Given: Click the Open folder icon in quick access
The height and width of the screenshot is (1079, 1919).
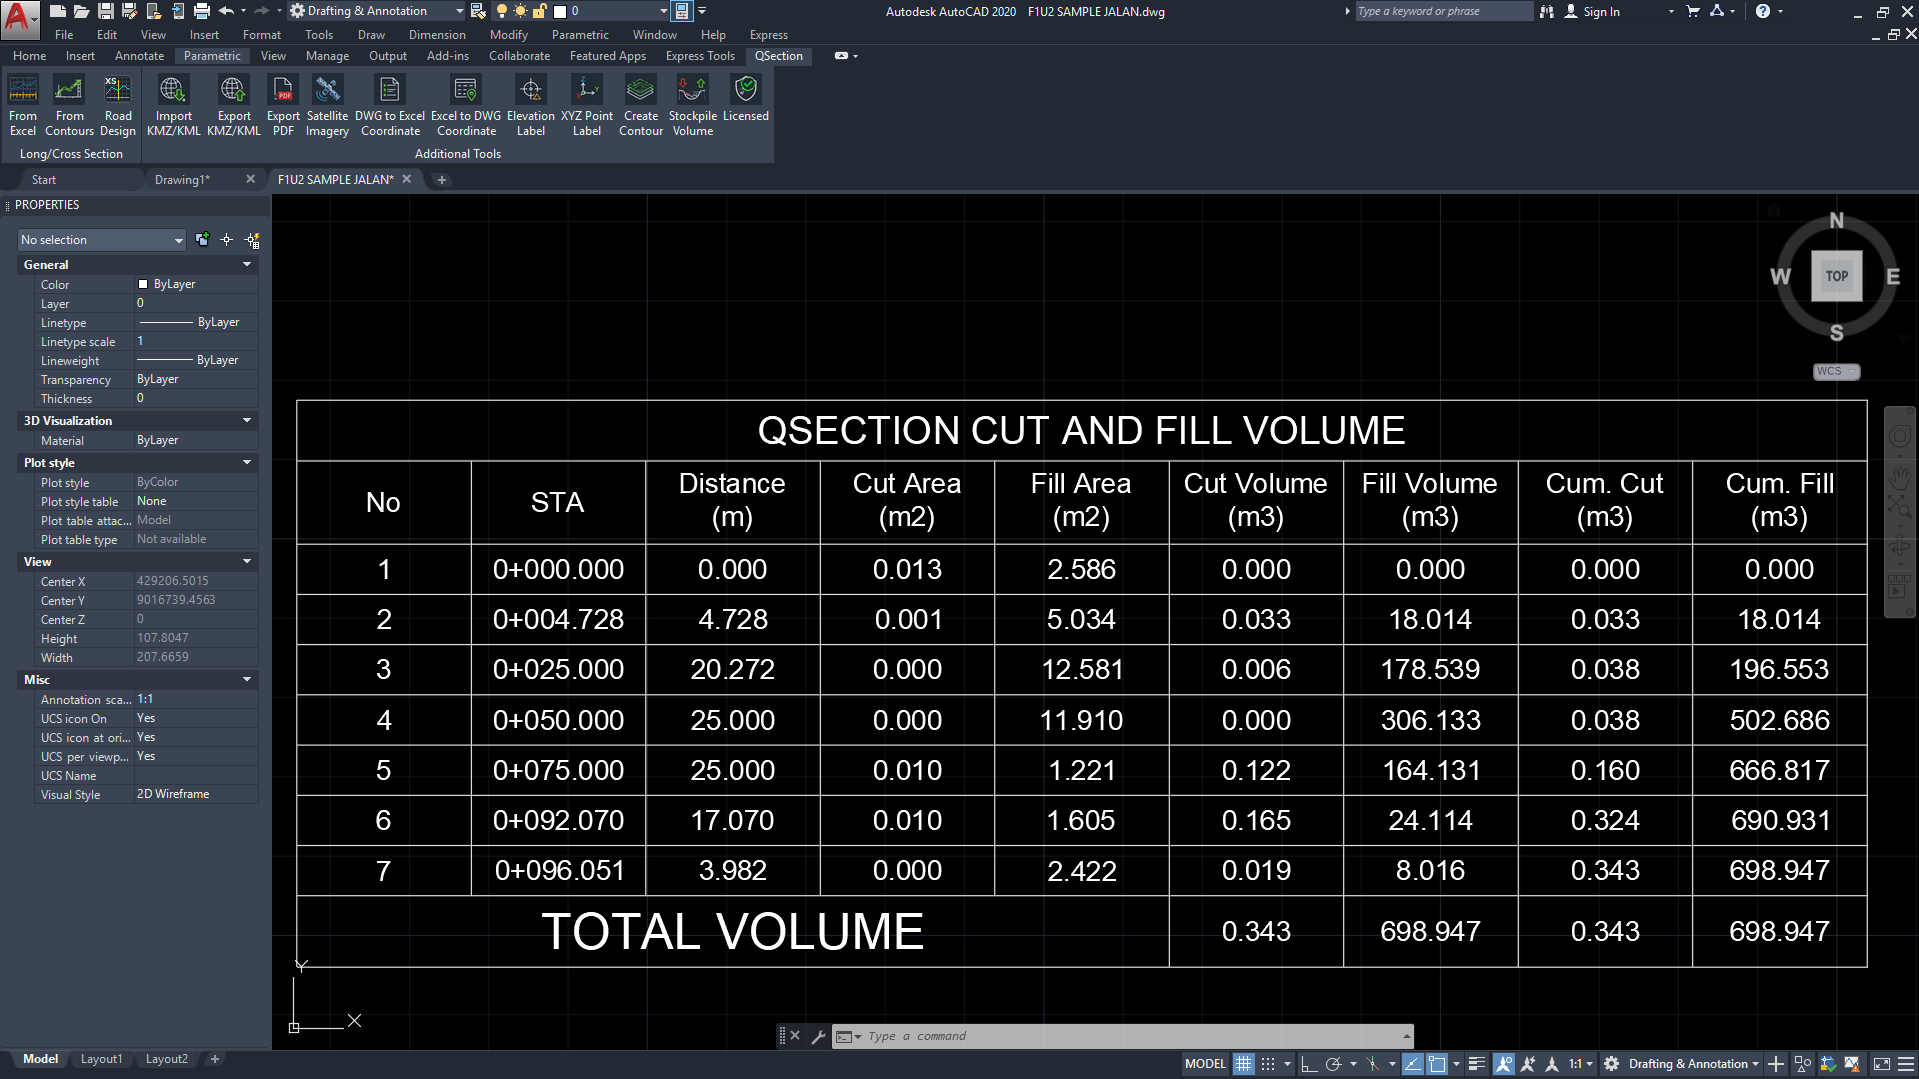Looking at the screenshot, I should pyautogui.click(x=81, y=11).
